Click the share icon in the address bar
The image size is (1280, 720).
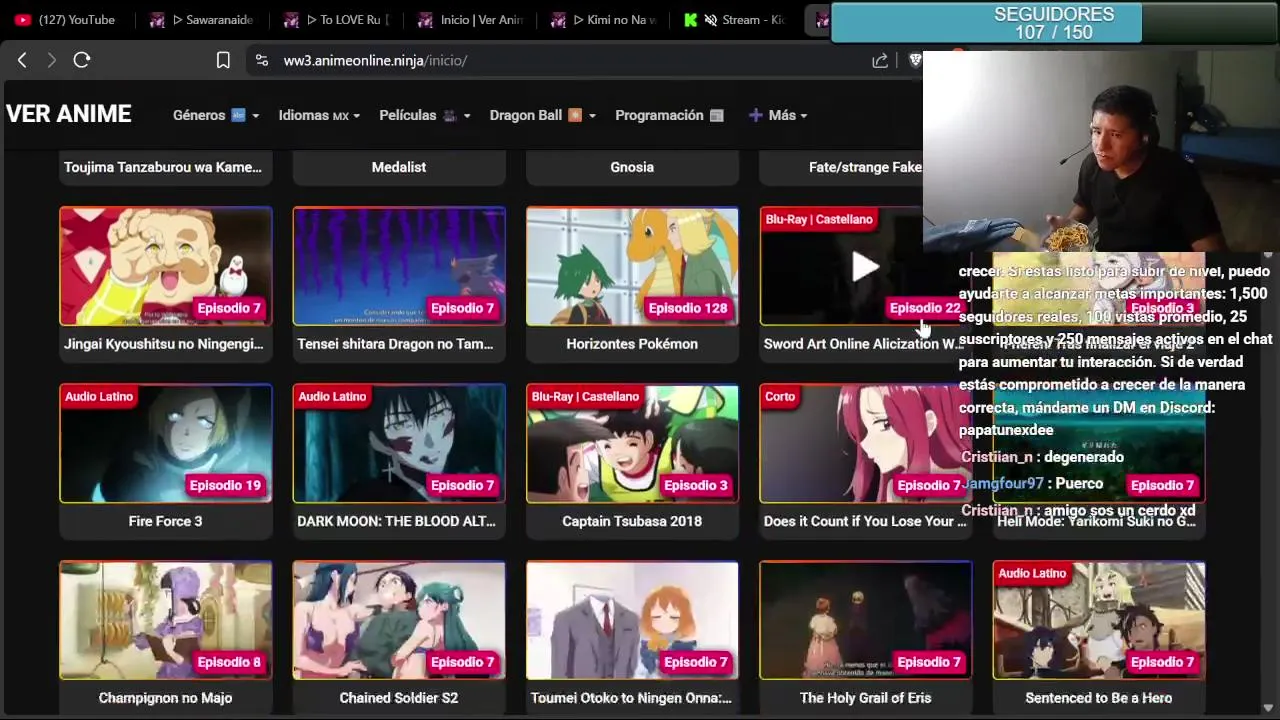click(880, 60)
